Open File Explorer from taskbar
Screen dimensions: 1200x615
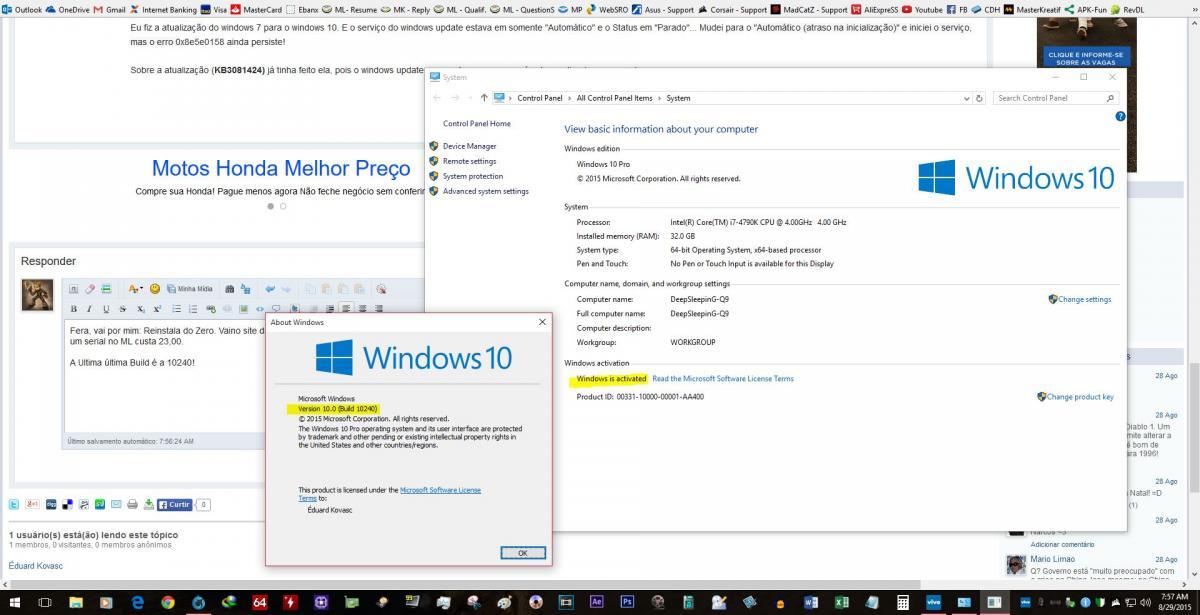[76, 602]
